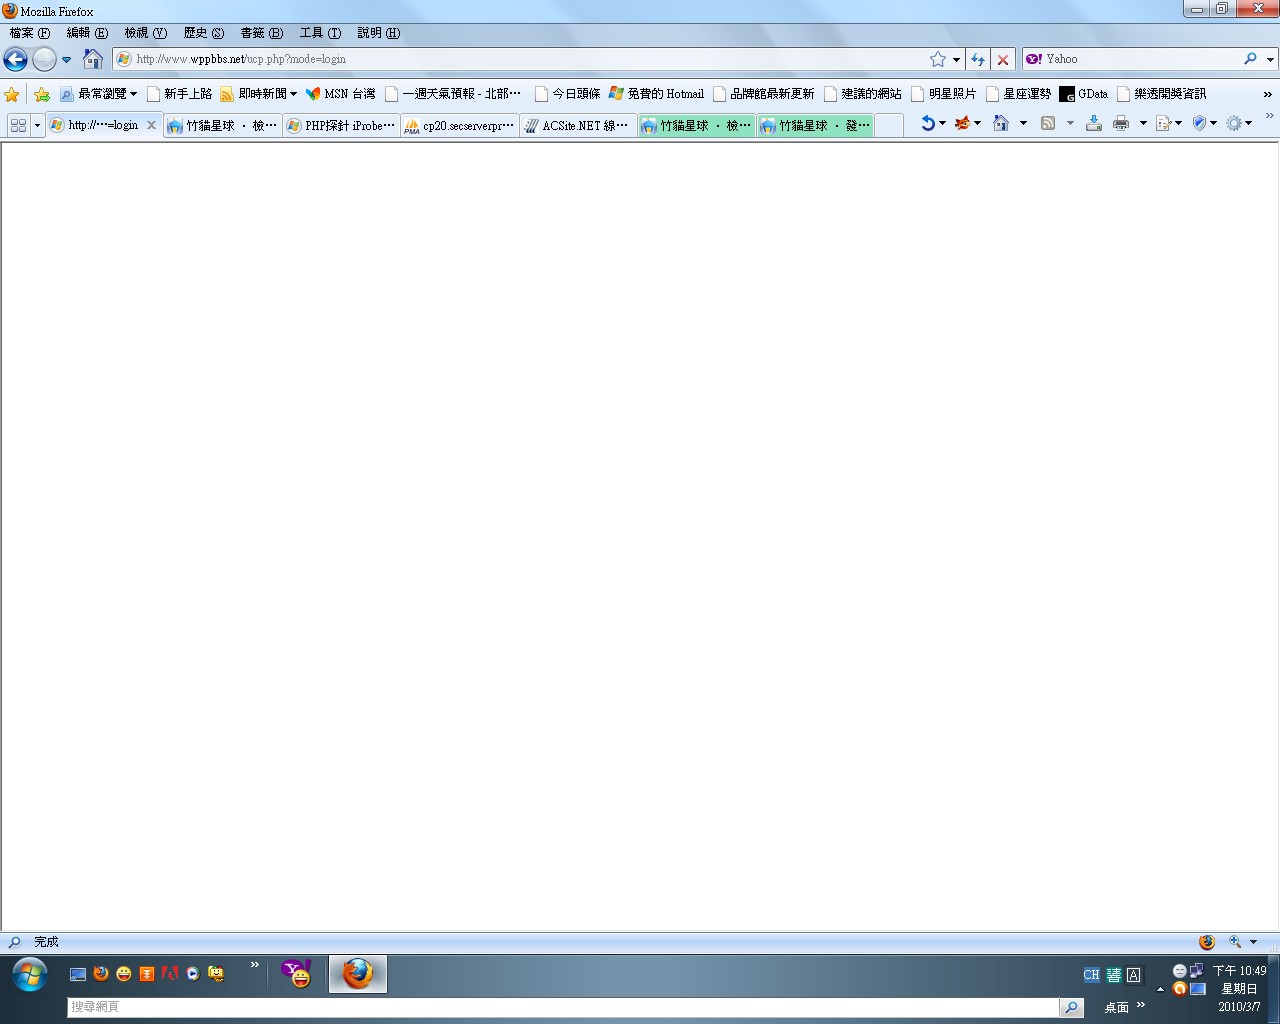The image size is (1280, 1024).
Task: Open the page zoom control in status bar
Action: coord(1236,942)
